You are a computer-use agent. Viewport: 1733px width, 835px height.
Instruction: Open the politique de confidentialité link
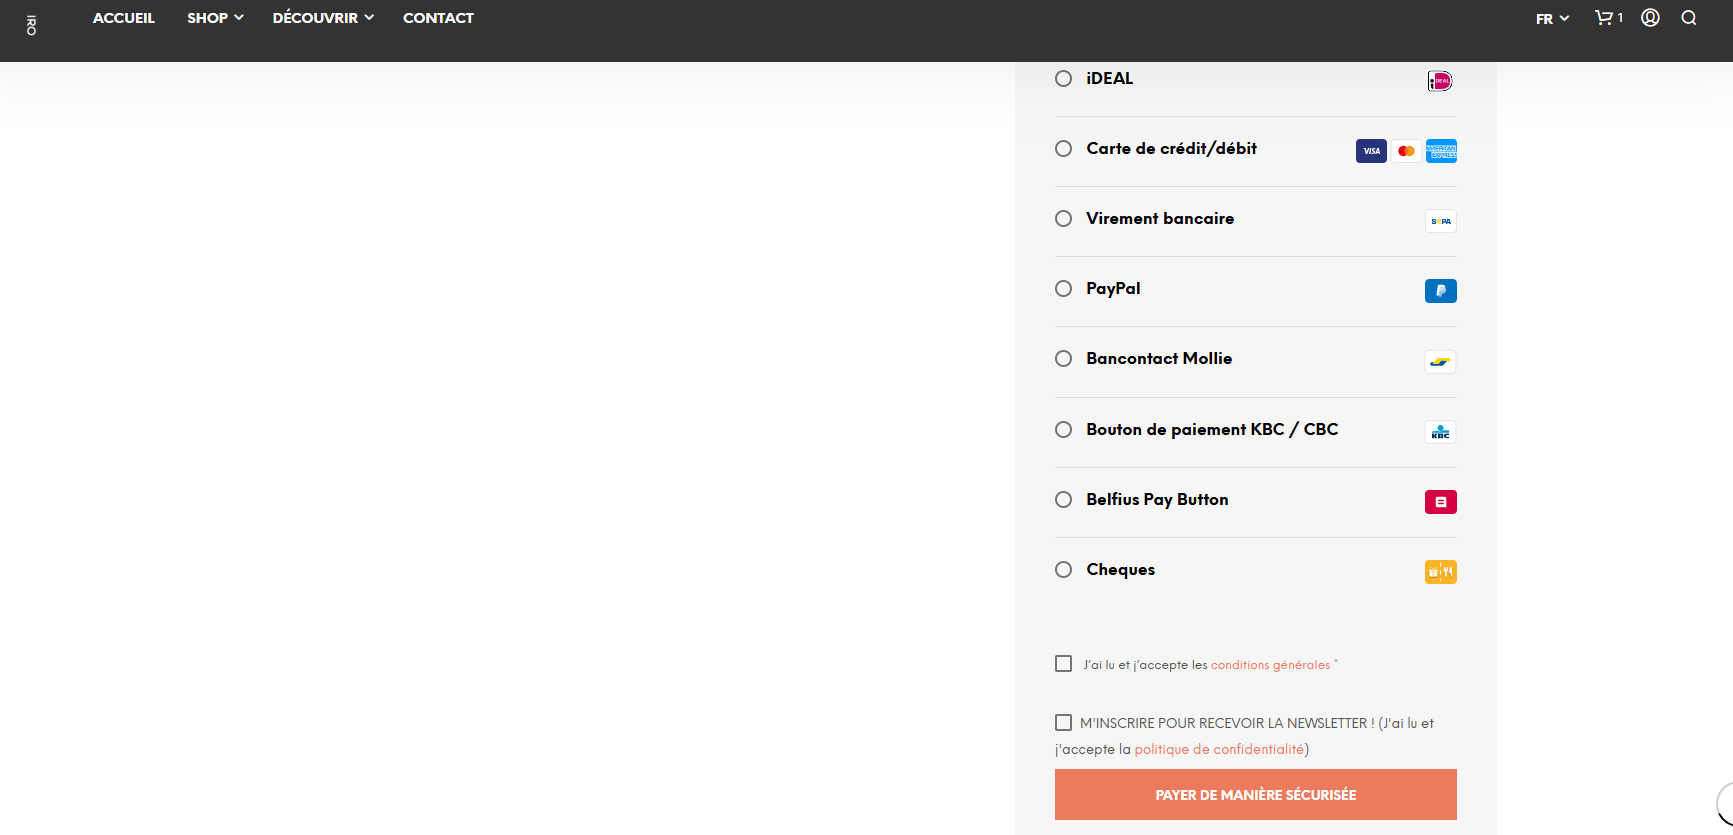pyautogui.click(x=1219, y=749)
